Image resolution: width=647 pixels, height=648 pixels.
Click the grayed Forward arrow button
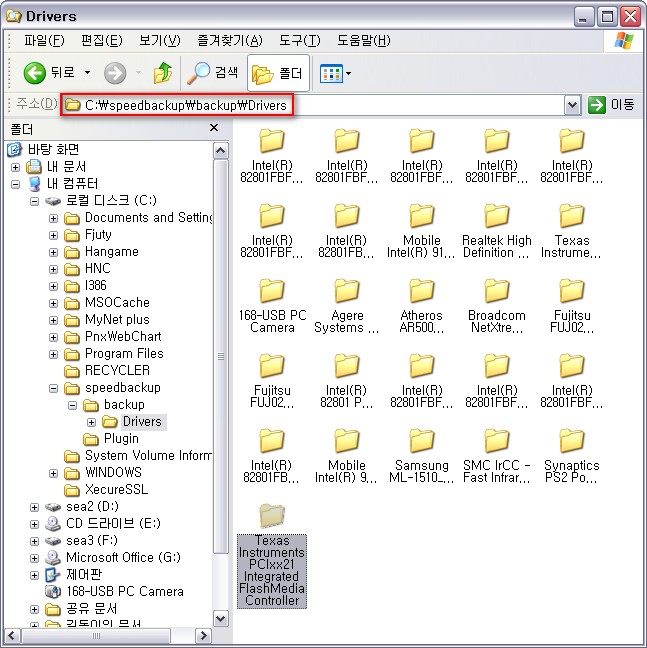[x=114, y=73]
